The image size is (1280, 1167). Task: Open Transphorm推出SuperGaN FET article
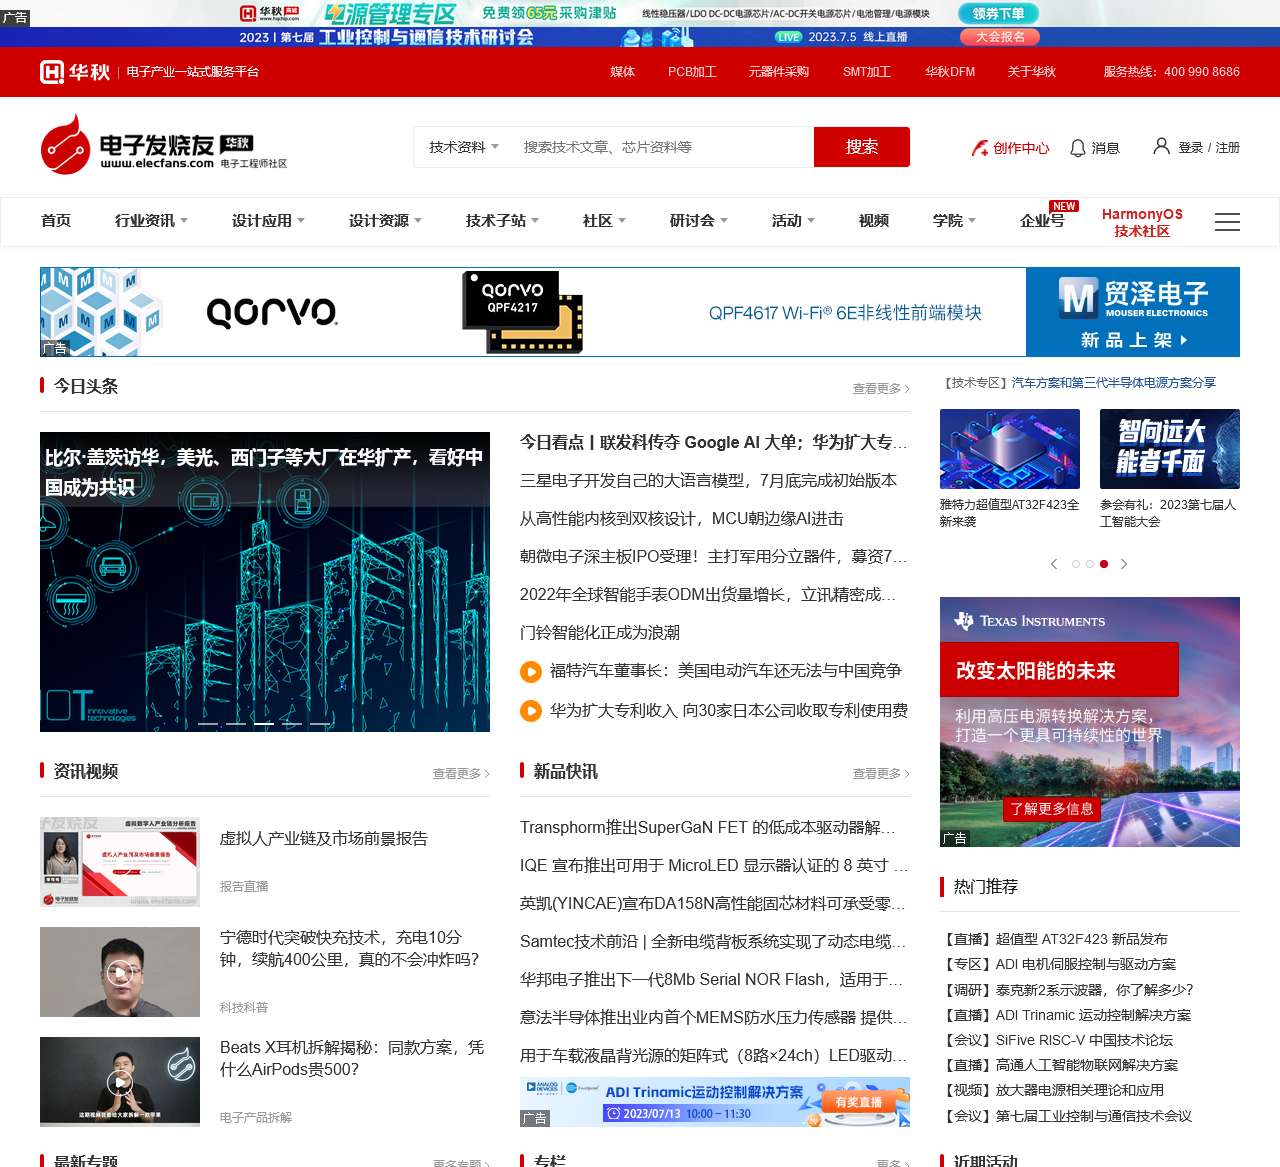pos(708,828)
